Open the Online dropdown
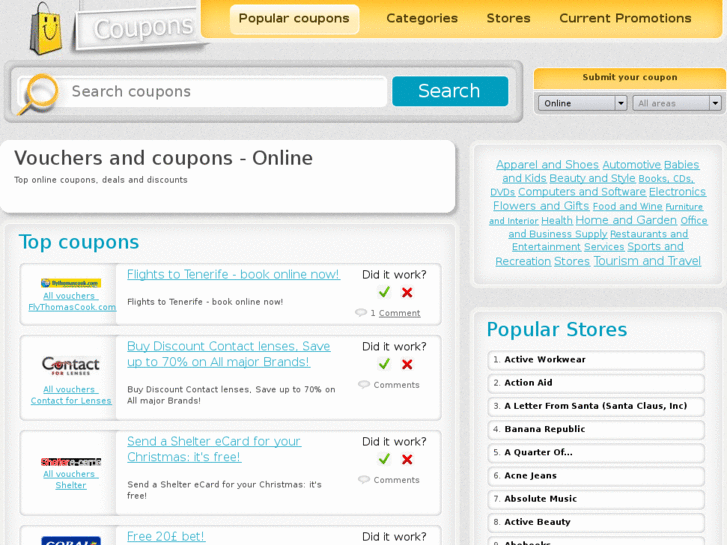Image resolution: width=727 pixels, height=545 pixels. pyautogui.click(x=582, y=103)
